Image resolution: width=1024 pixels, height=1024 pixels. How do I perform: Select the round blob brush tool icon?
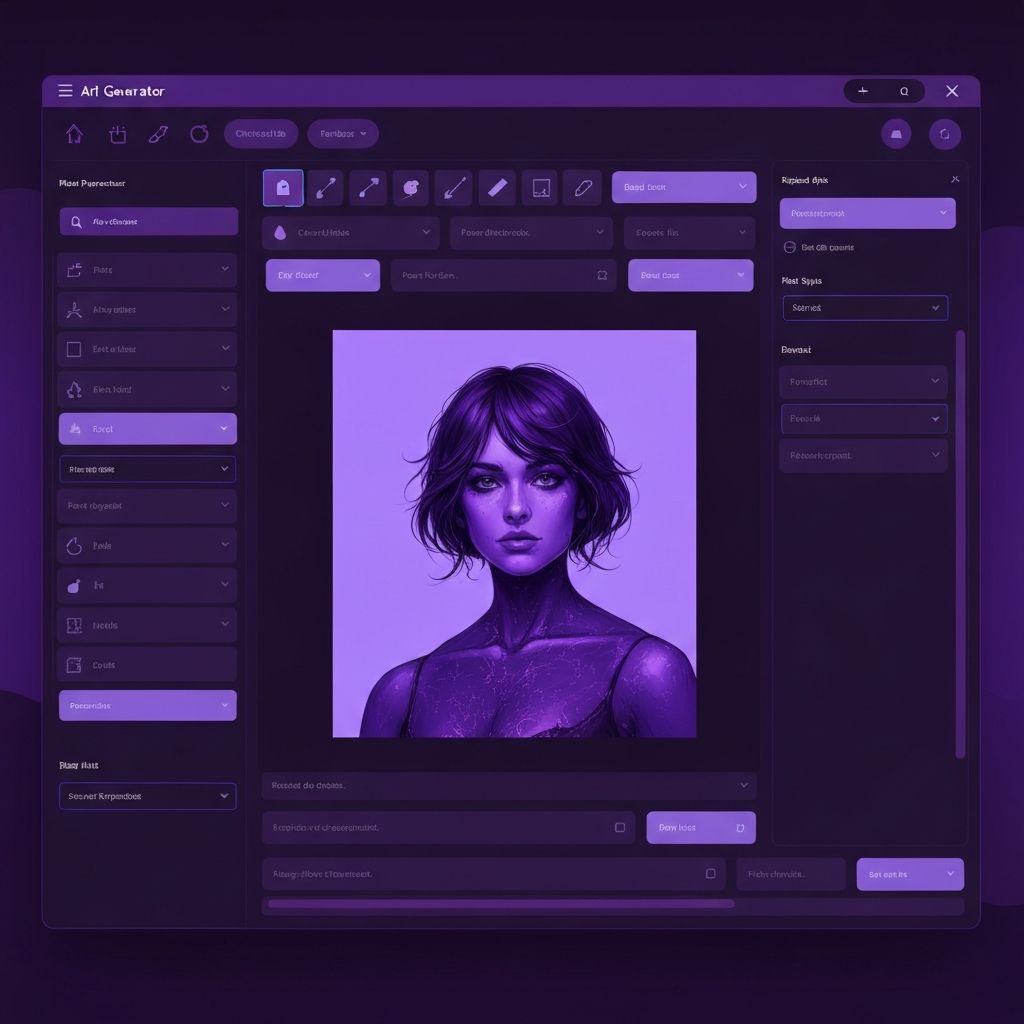410,187
